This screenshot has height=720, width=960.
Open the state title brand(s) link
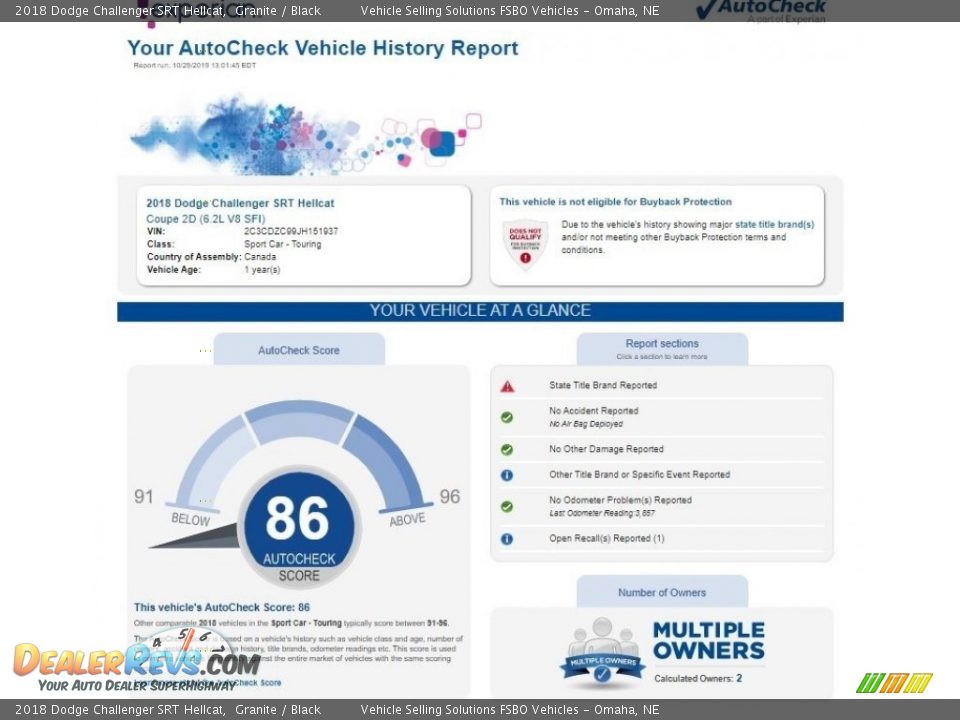774,225
